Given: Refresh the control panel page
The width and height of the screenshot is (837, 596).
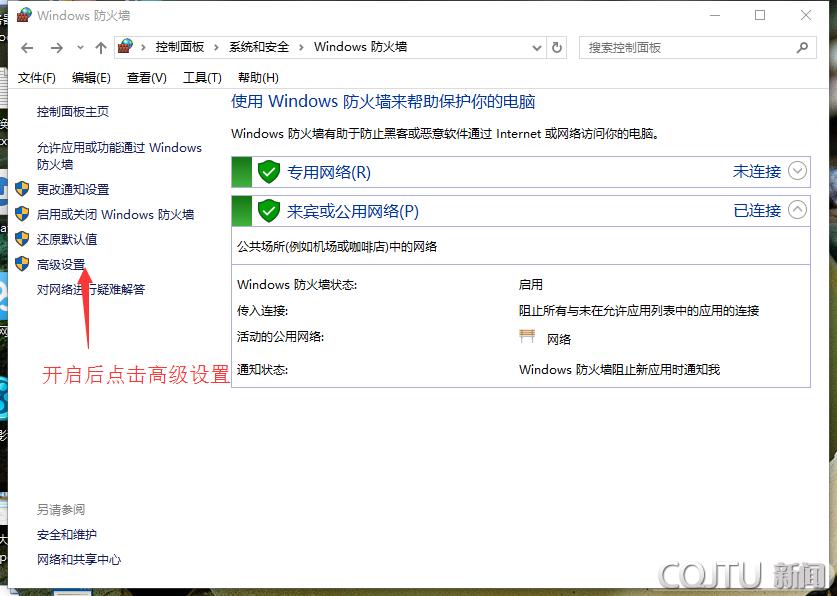Looking at the screenshot, I should [x=557, y=48].
